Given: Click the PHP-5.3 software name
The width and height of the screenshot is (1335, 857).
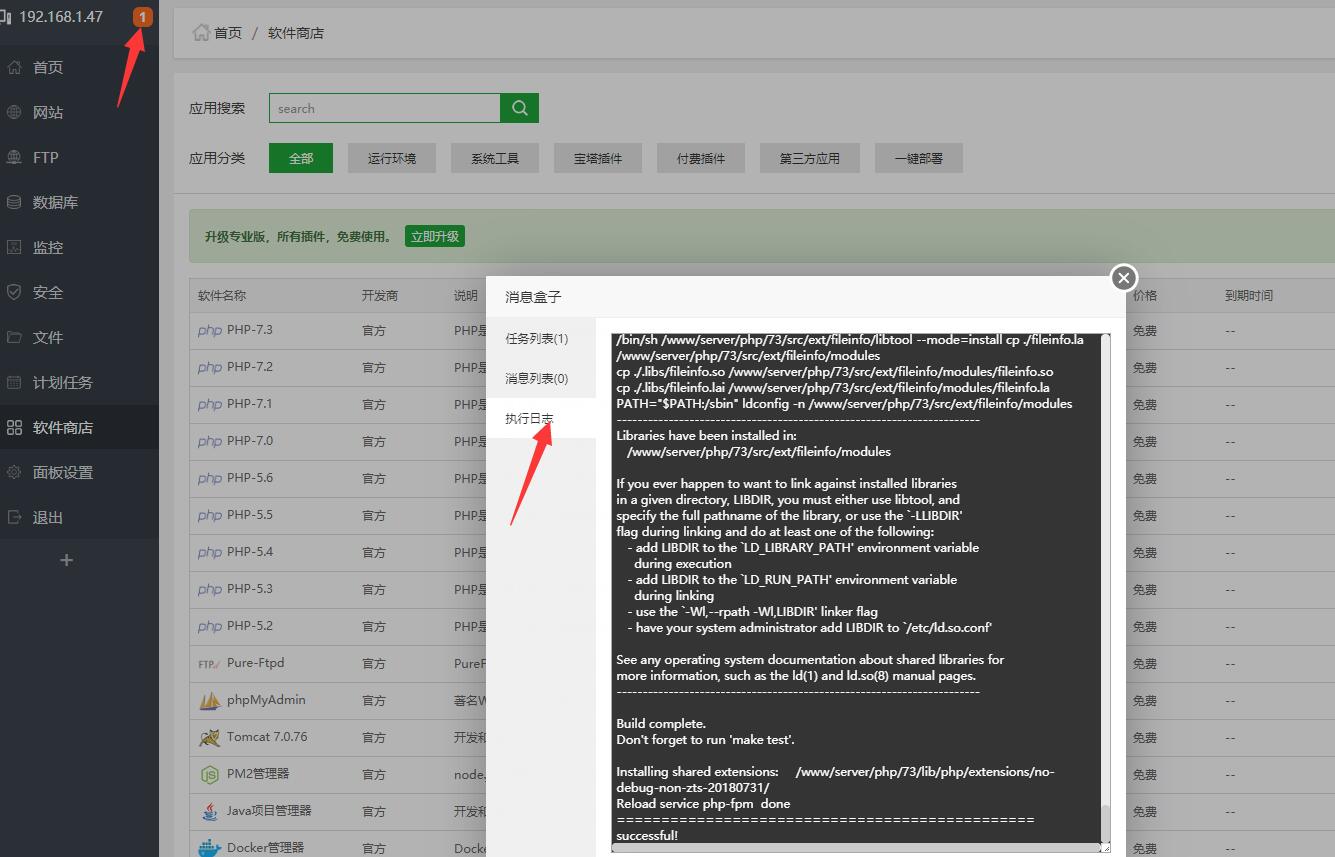Looking at the screenshot, I should pos(249,589).
